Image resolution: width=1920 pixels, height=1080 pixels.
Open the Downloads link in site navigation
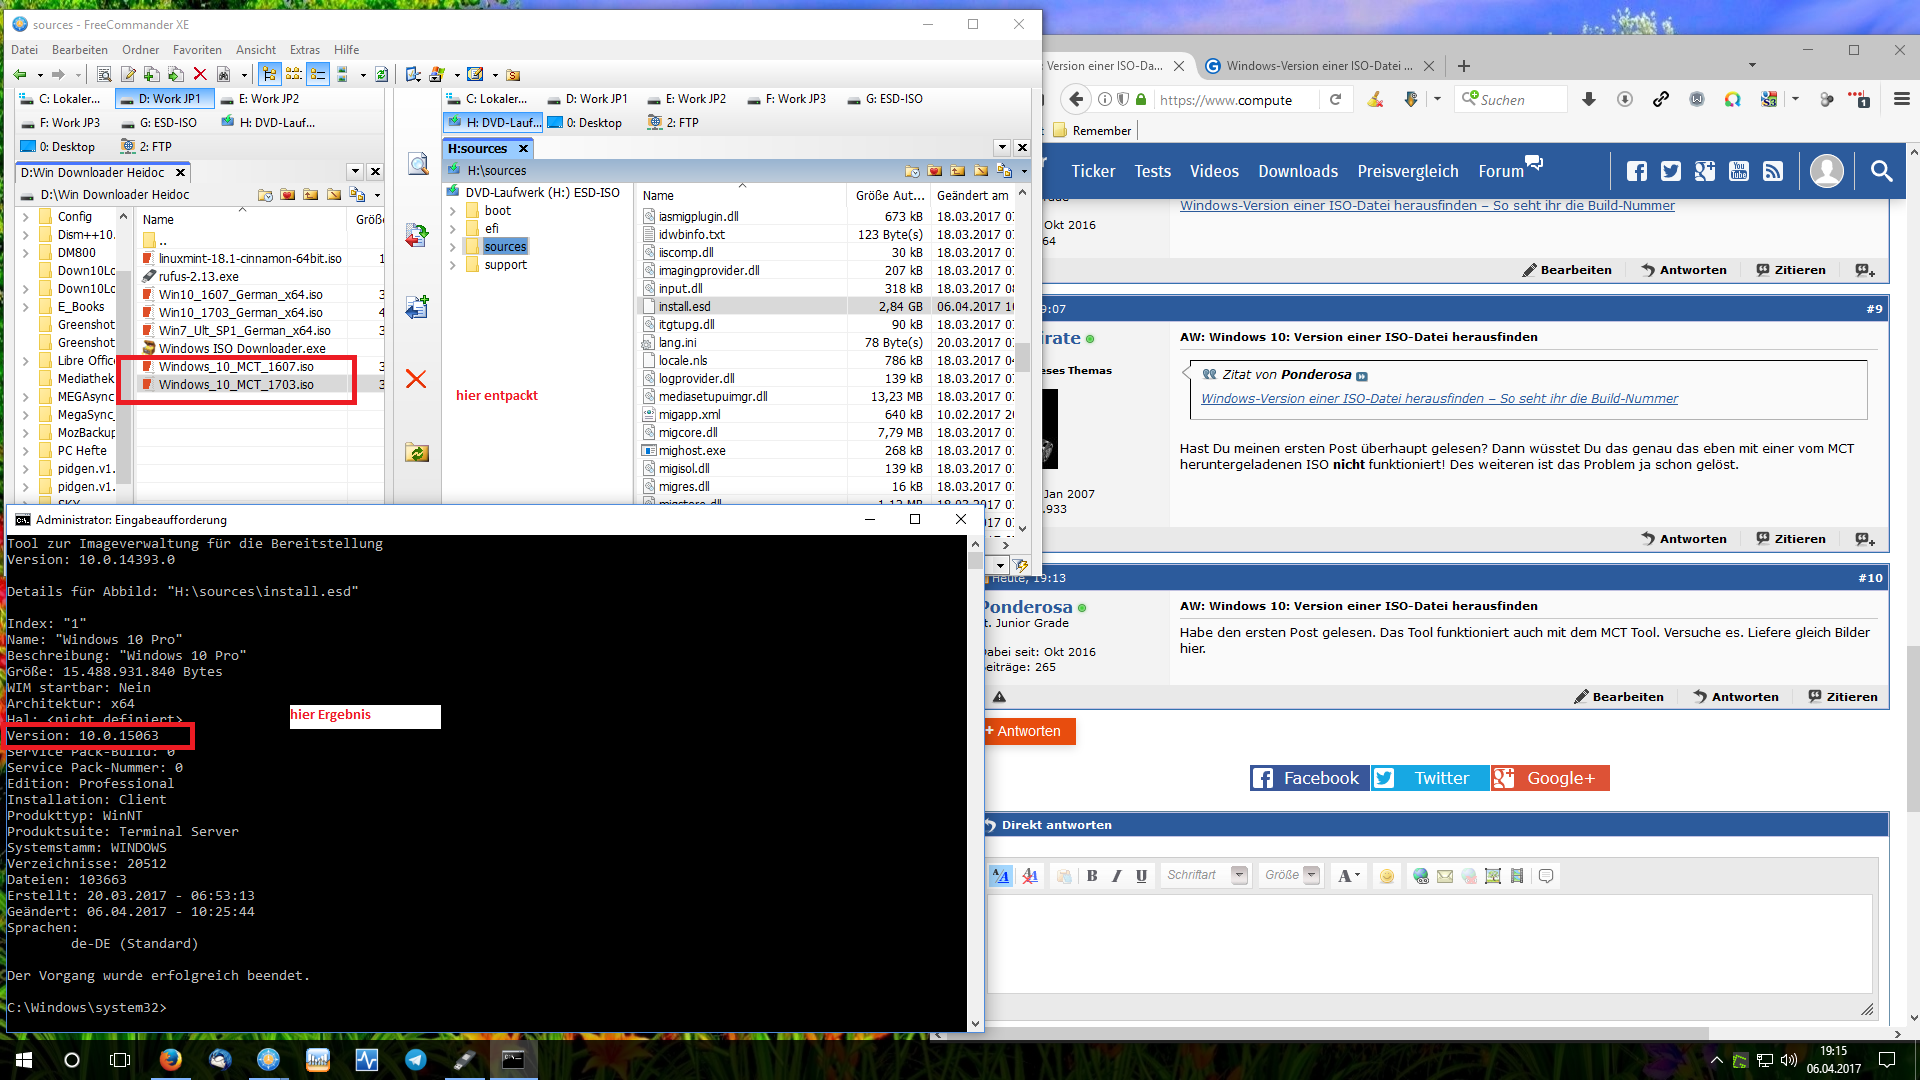[1297, 171]
